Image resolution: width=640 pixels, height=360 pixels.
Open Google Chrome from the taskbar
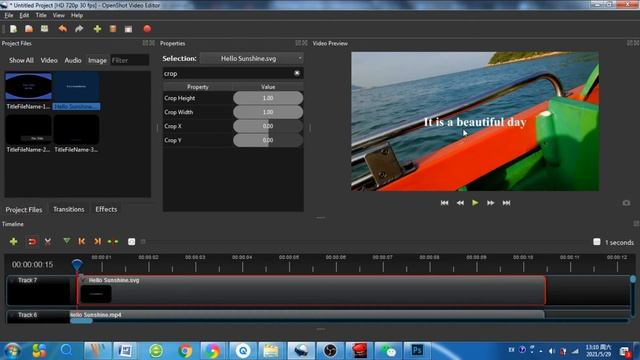(185, 351)
